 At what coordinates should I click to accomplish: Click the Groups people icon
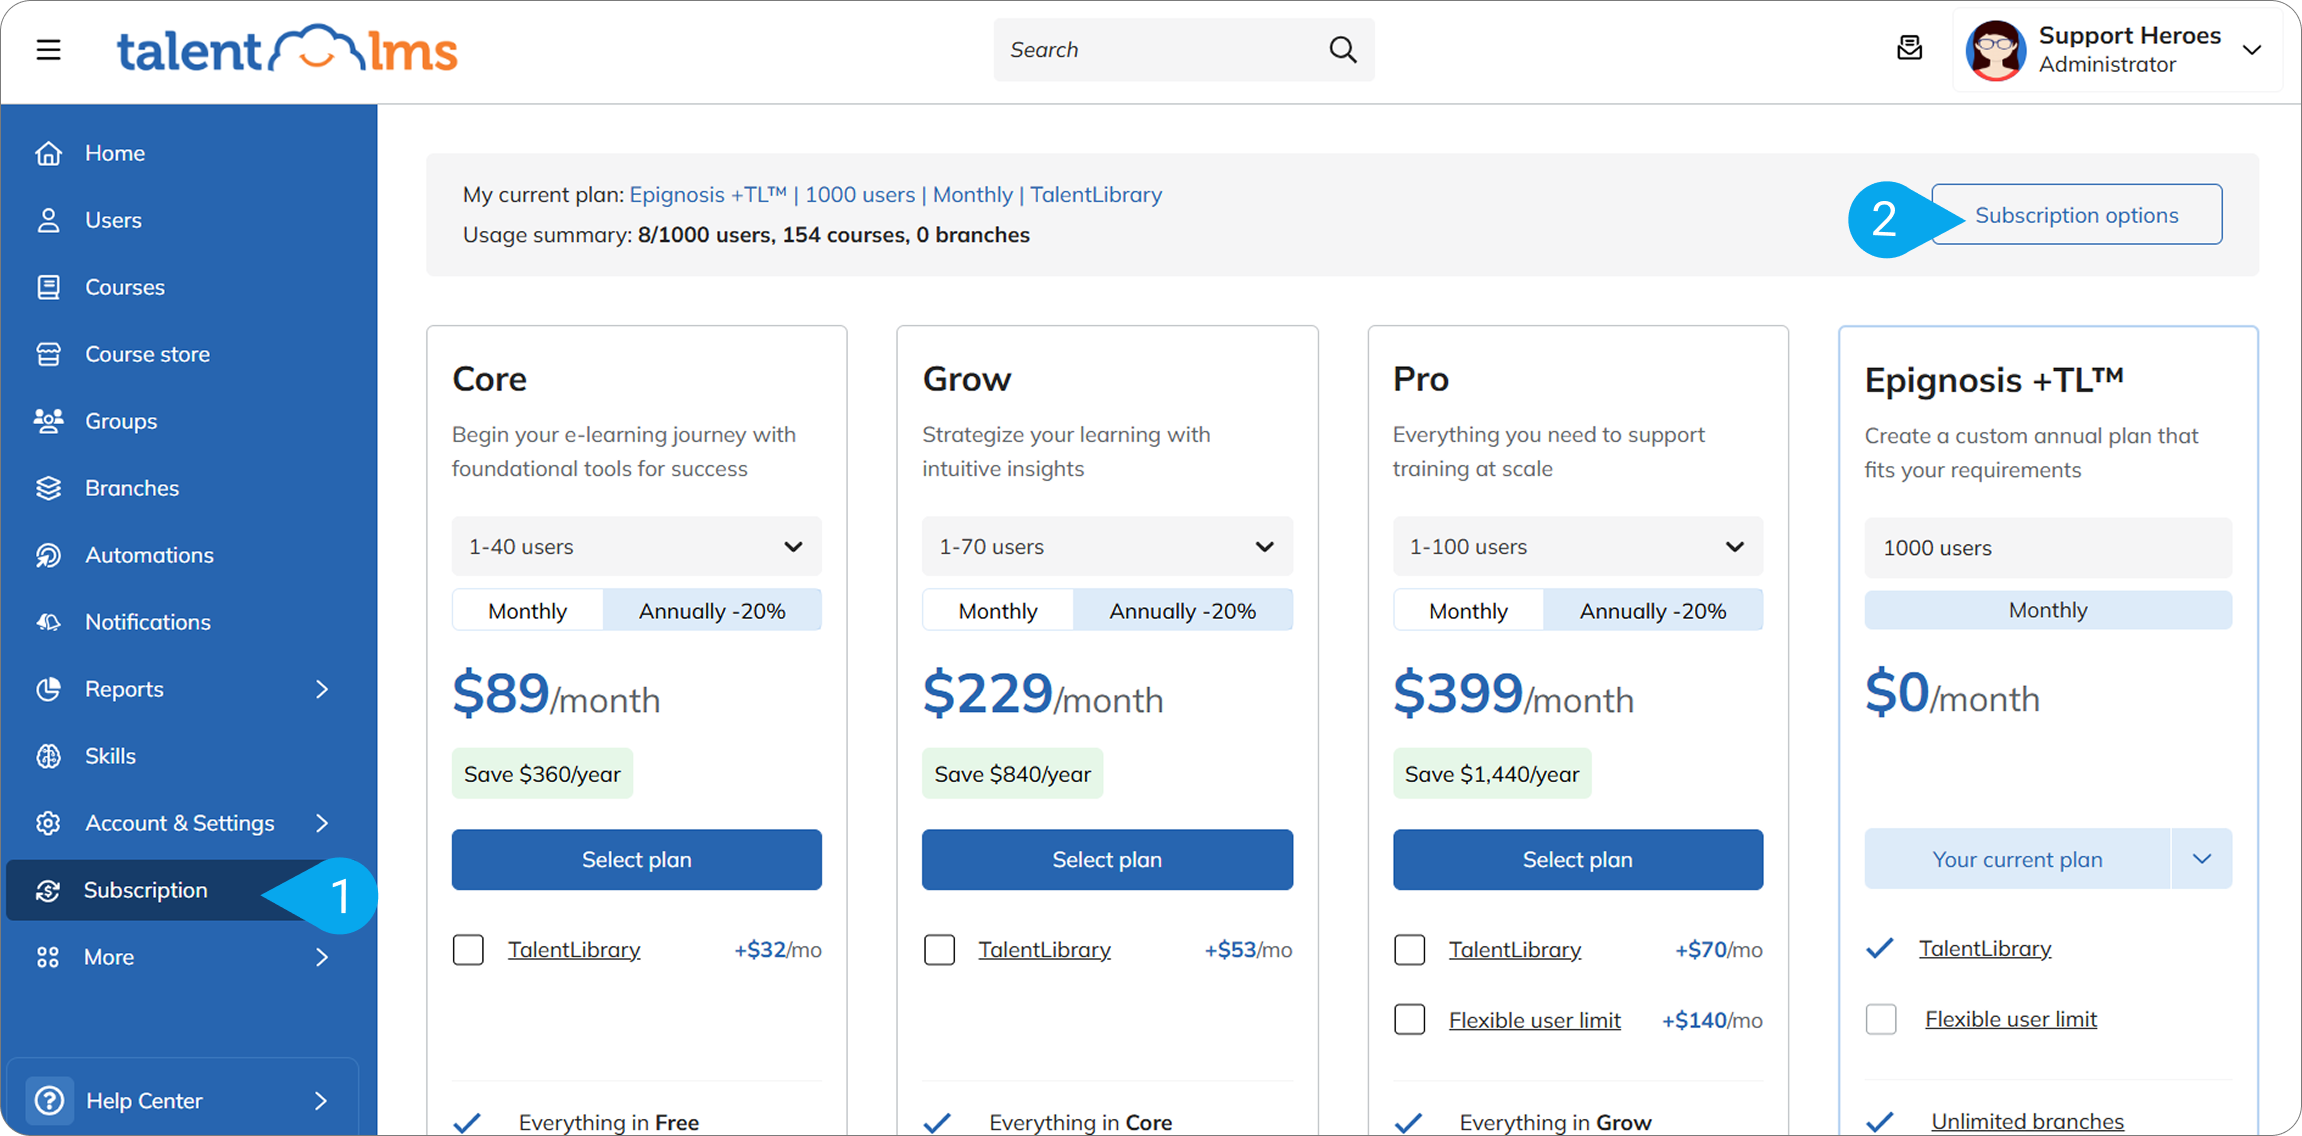(x=48, y=421)
